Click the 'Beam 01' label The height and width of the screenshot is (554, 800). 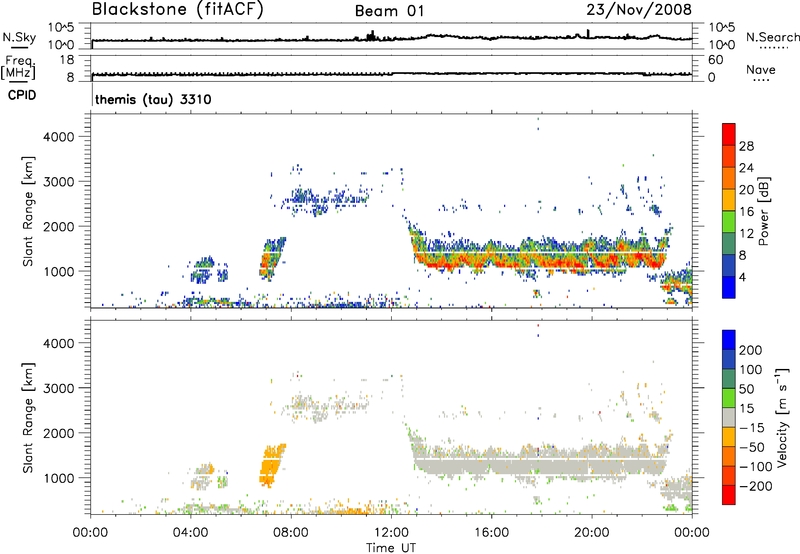pos(389,11)
